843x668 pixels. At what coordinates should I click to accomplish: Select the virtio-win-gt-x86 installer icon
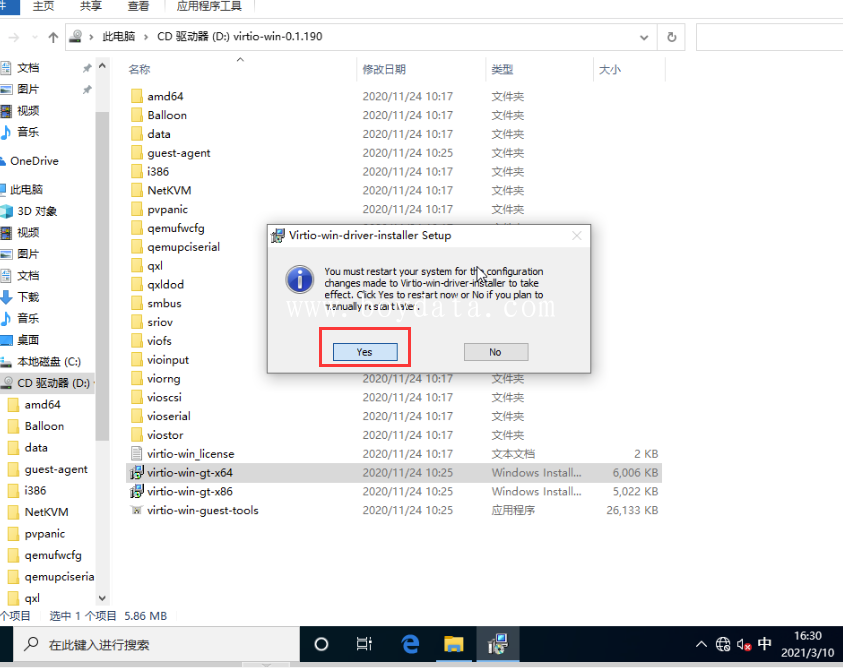(137, 492)
